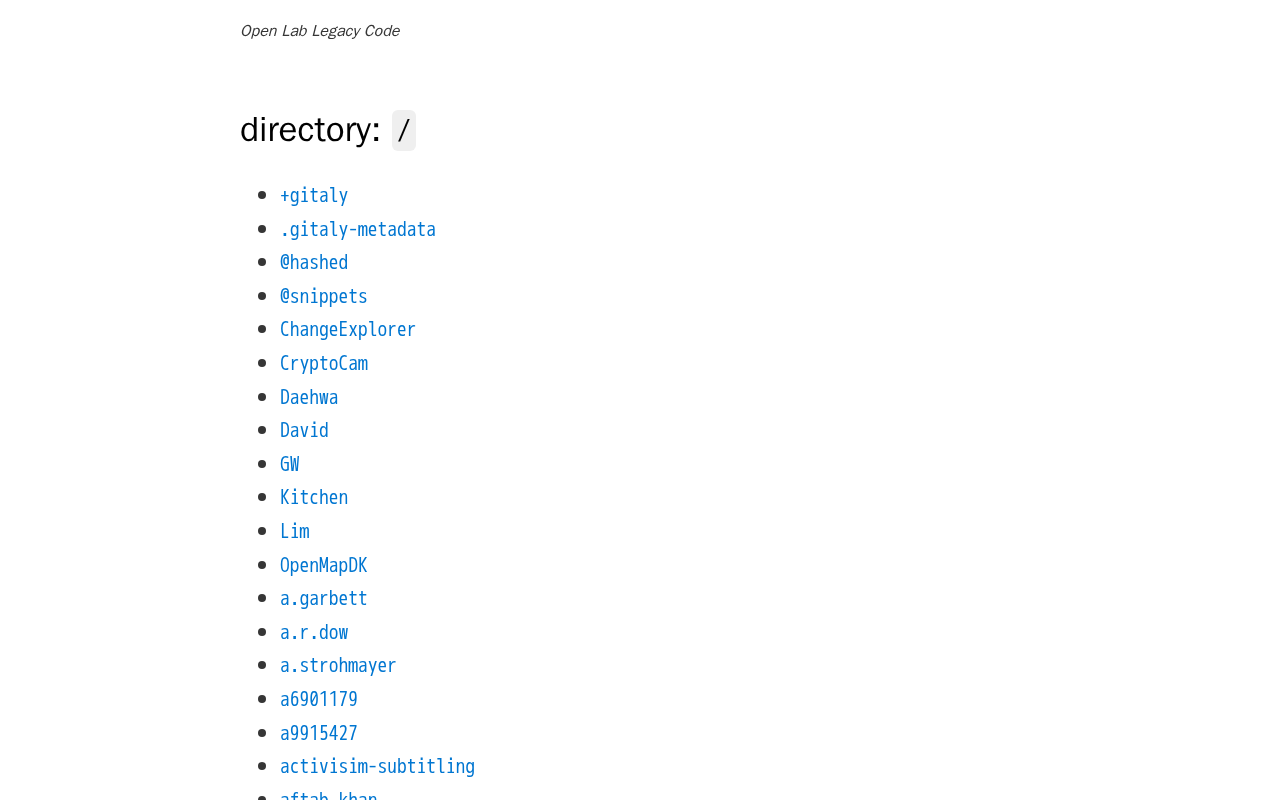
Task: Open the +gitaly directory link
Action: (314, 196)
